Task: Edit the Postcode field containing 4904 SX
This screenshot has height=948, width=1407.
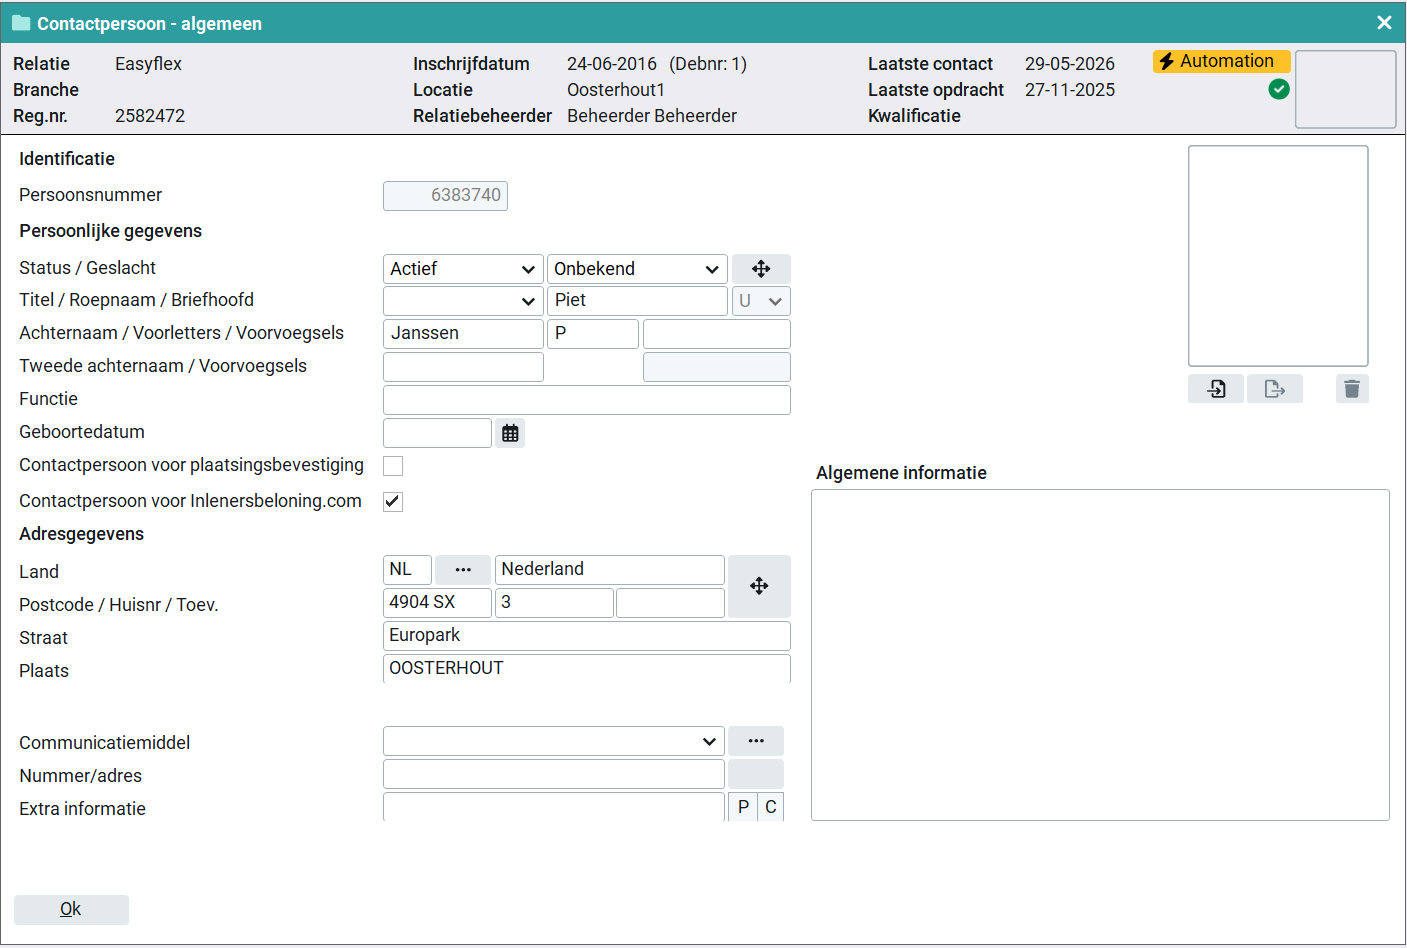Action: click(x=437, y=603)
